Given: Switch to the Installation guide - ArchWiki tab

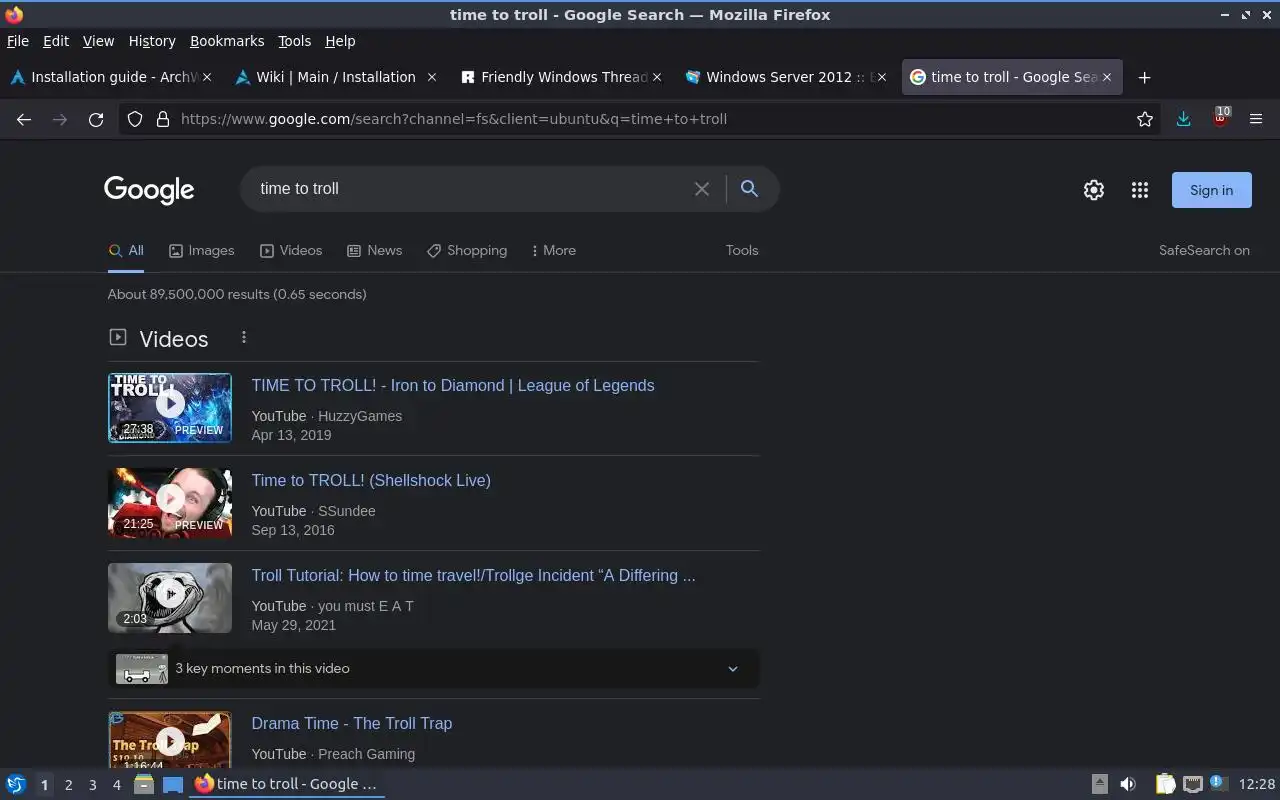Looking at the screenshot, I should (x=111, y=77).
